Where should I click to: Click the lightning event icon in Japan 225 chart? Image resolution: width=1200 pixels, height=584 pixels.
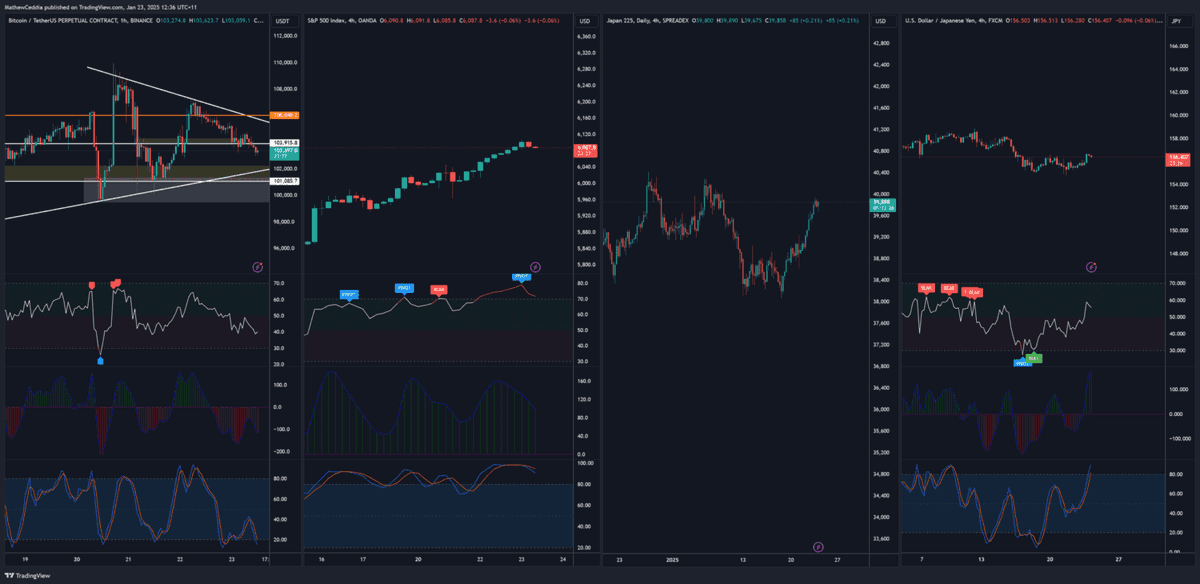[x=818, y=547]
